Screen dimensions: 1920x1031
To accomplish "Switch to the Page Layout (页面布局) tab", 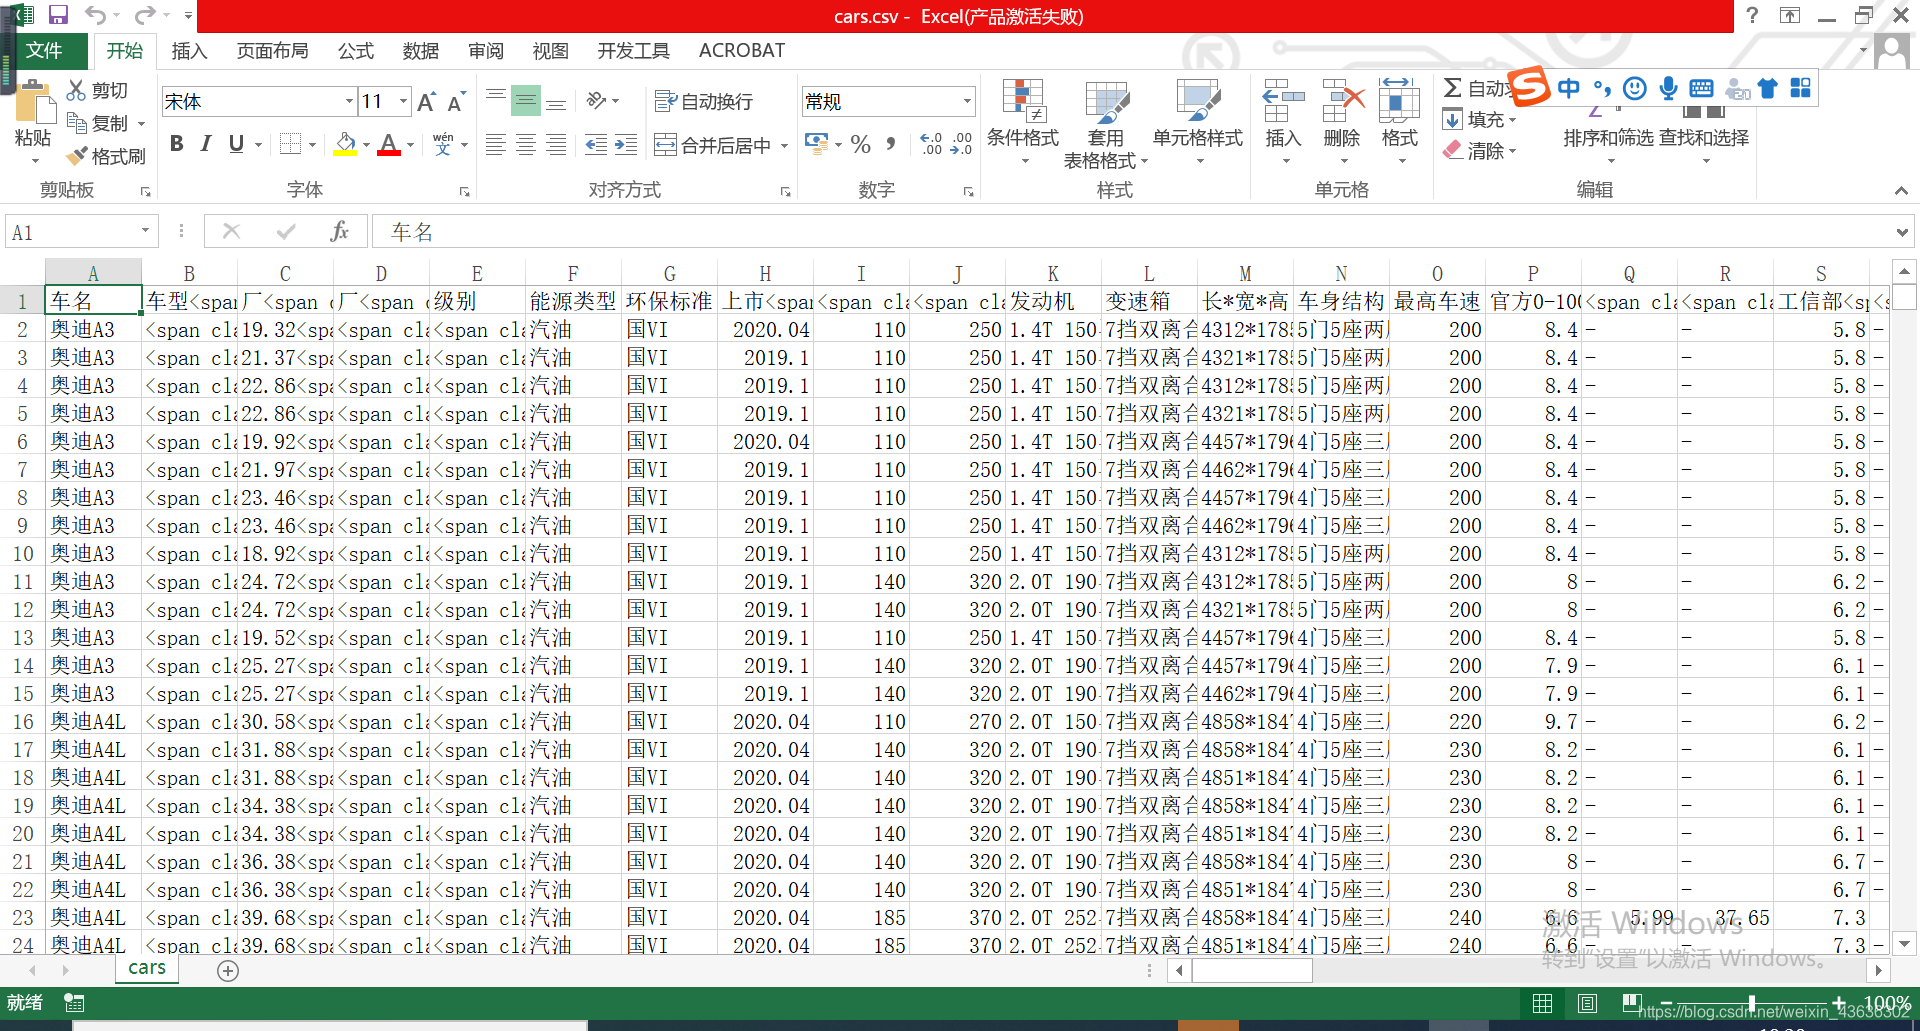I will tap(272, 50).
